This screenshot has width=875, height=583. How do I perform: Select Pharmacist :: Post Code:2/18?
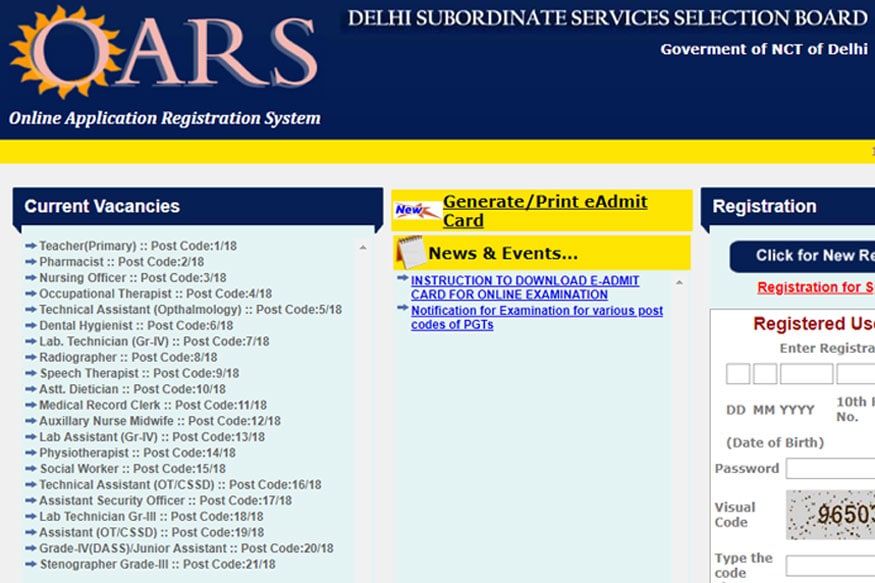point(122,262)
